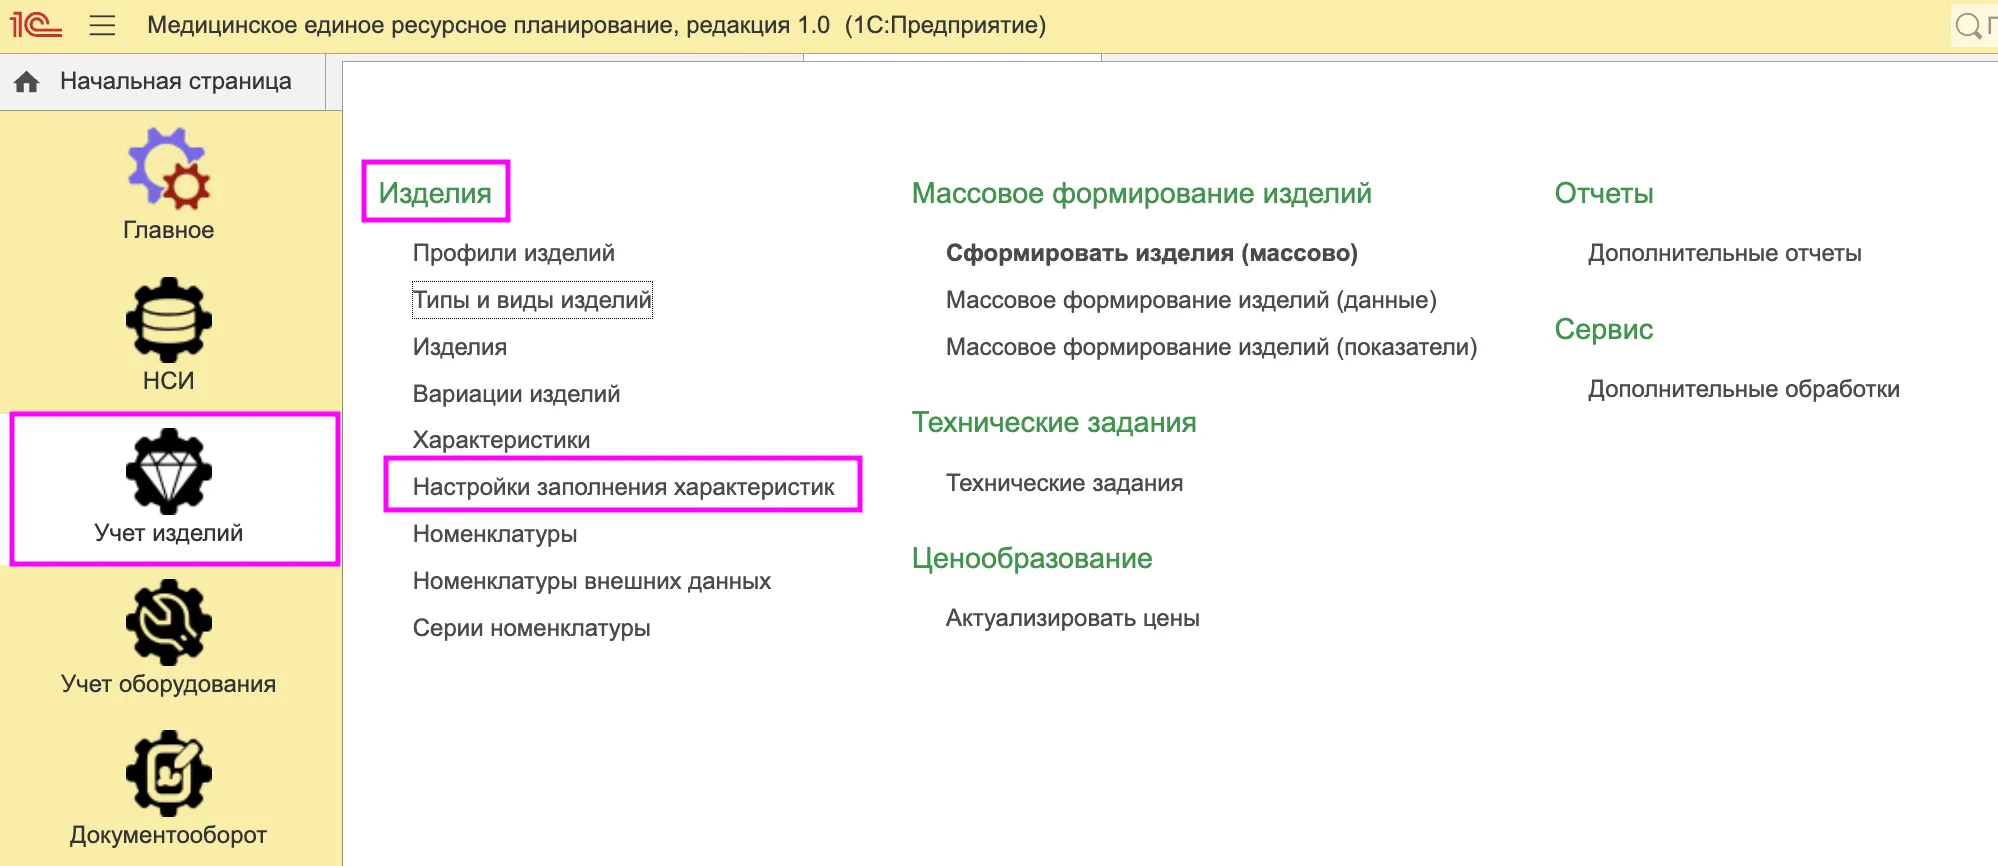Select the Учет изделий diamond icon

click(168, 471)
